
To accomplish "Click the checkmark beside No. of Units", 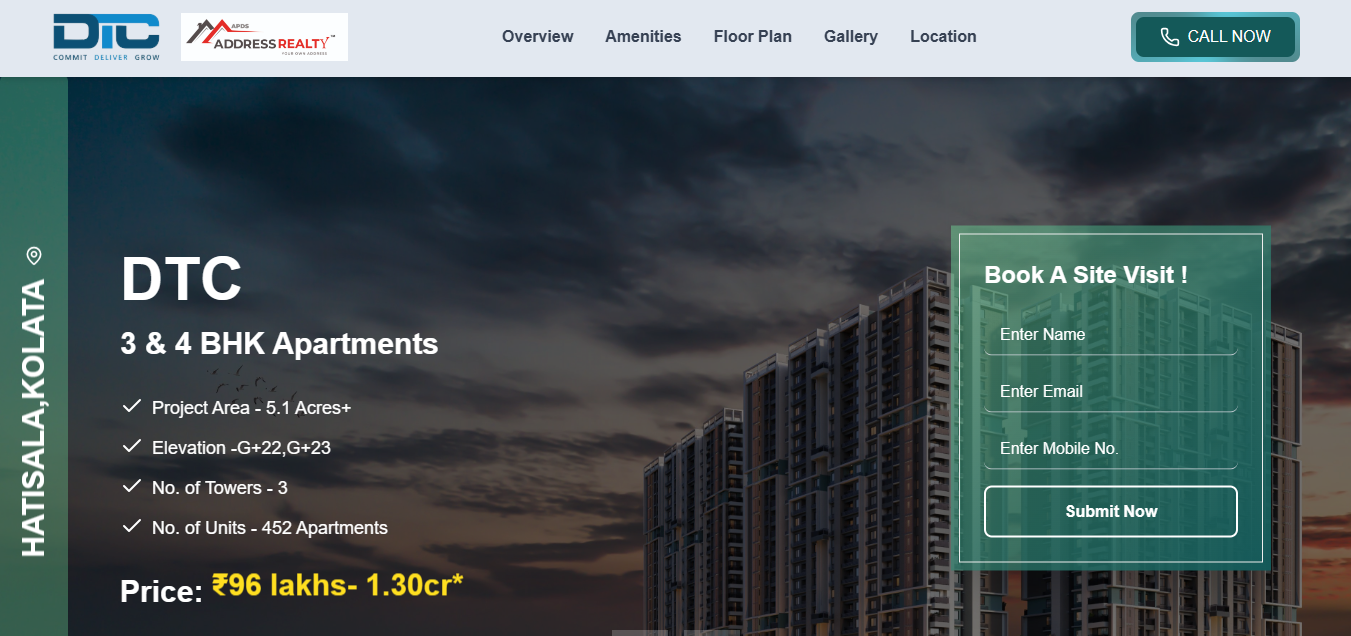I will coord(131,526).
